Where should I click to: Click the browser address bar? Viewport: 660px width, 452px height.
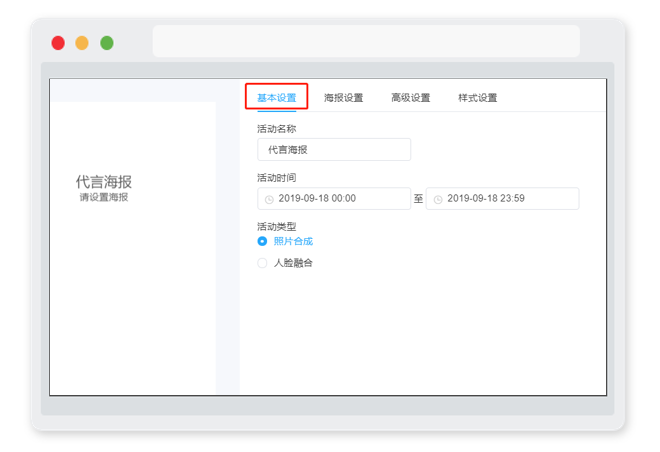click(366, 41)
